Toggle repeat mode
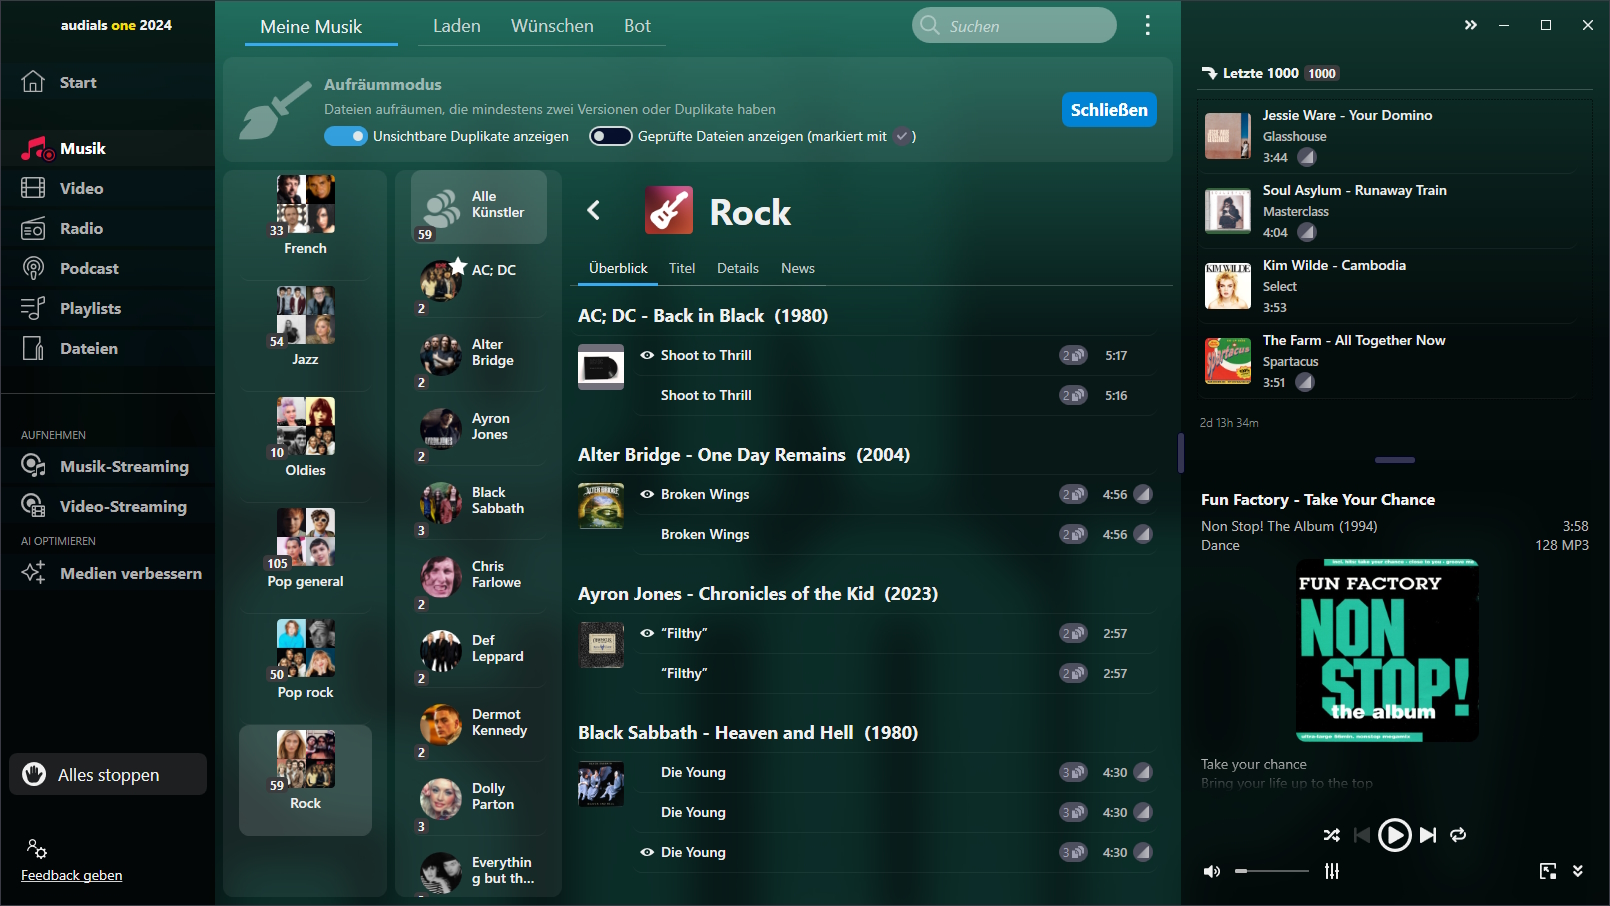Image resolution: width=1610 pixels, height=906 pixels. click(1458, 835)
